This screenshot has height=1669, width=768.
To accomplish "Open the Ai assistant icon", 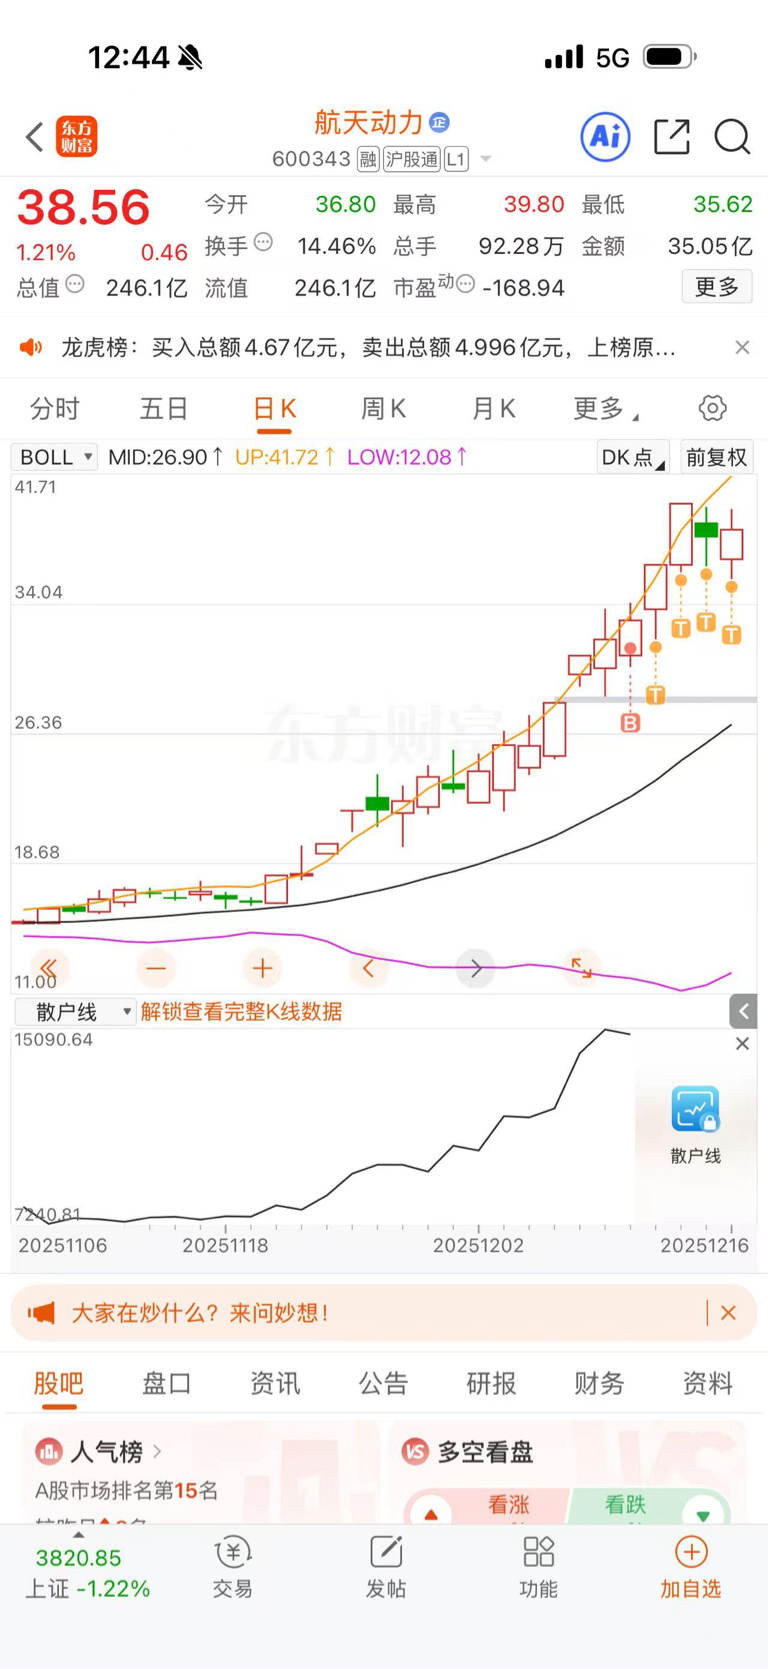I will (605, 137).
